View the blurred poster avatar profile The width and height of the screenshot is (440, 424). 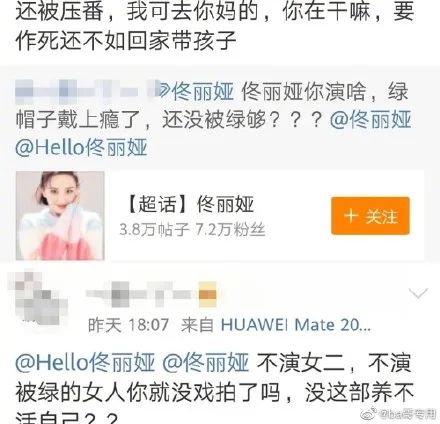37,299
